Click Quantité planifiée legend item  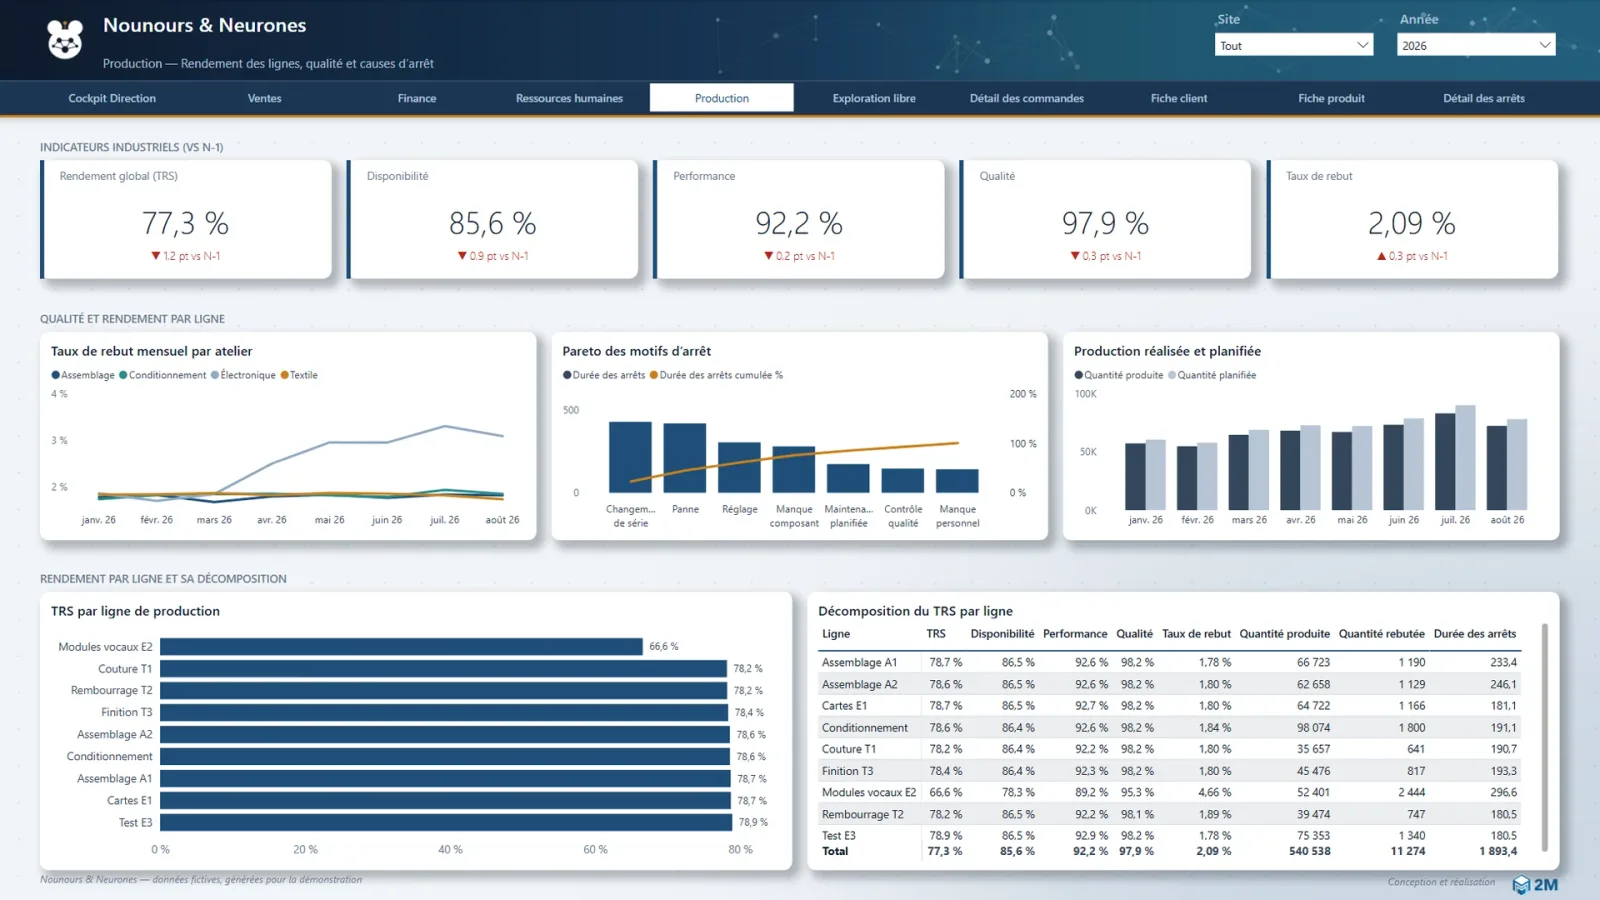1212,375
